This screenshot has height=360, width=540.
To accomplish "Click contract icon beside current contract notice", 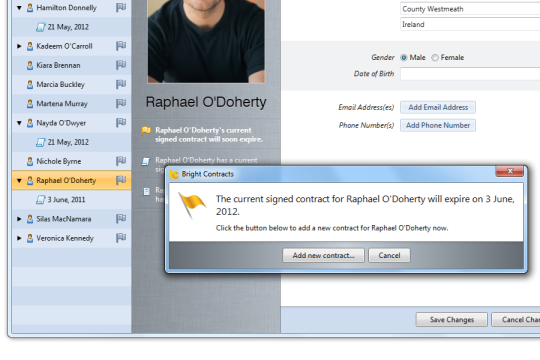I will [146, 161].
